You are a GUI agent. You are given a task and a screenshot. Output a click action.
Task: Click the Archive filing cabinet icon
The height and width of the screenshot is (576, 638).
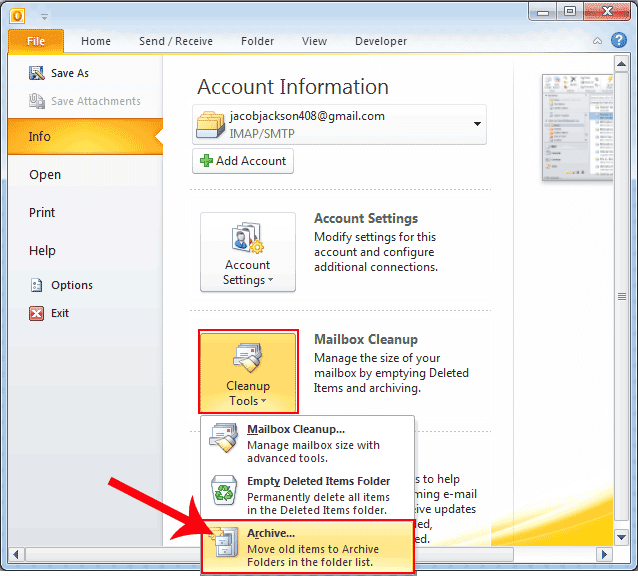[224, 542]
